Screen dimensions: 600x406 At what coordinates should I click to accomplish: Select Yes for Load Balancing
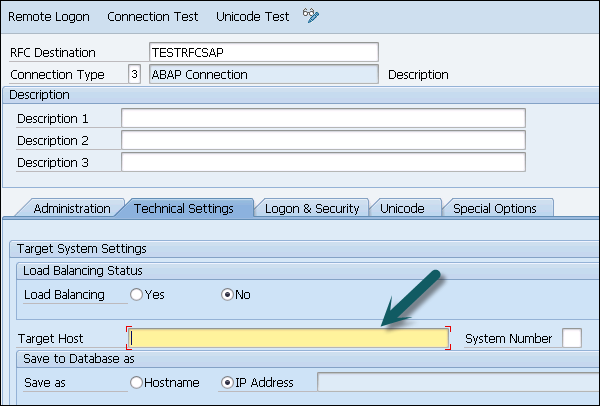click(x=137, y=295)
